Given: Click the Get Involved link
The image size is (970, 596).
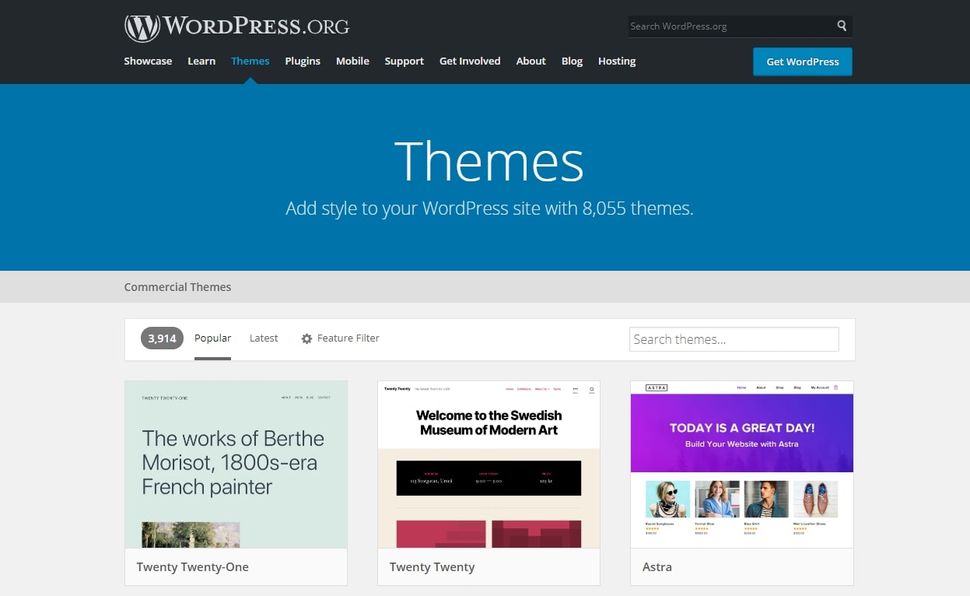Looking at the screenshot, I should (x=470, y=61).
